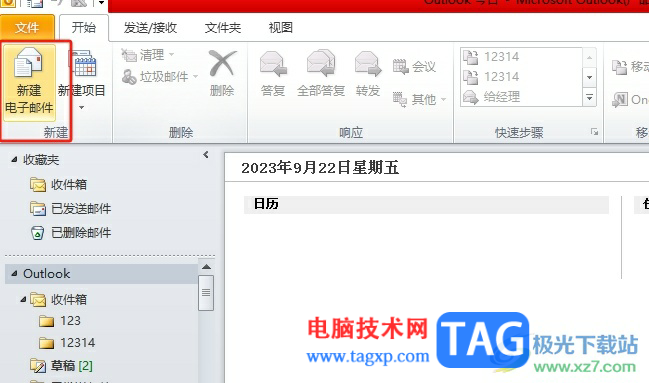Expand the quick steps gallery more arrow
The image size is (649, 383).
pyautogui.click(x=589, y=98)
